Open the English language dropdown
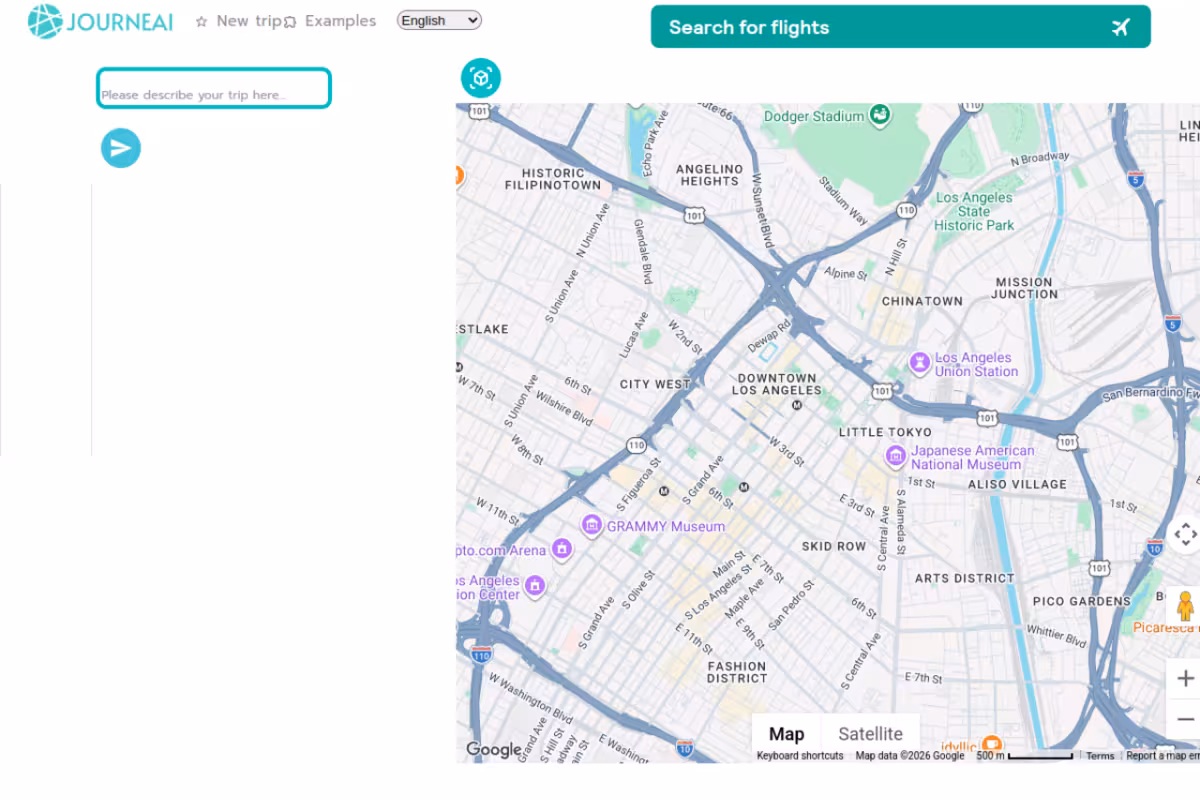The height and width of the screenshot is (800, 1200). tap(439, 20)
